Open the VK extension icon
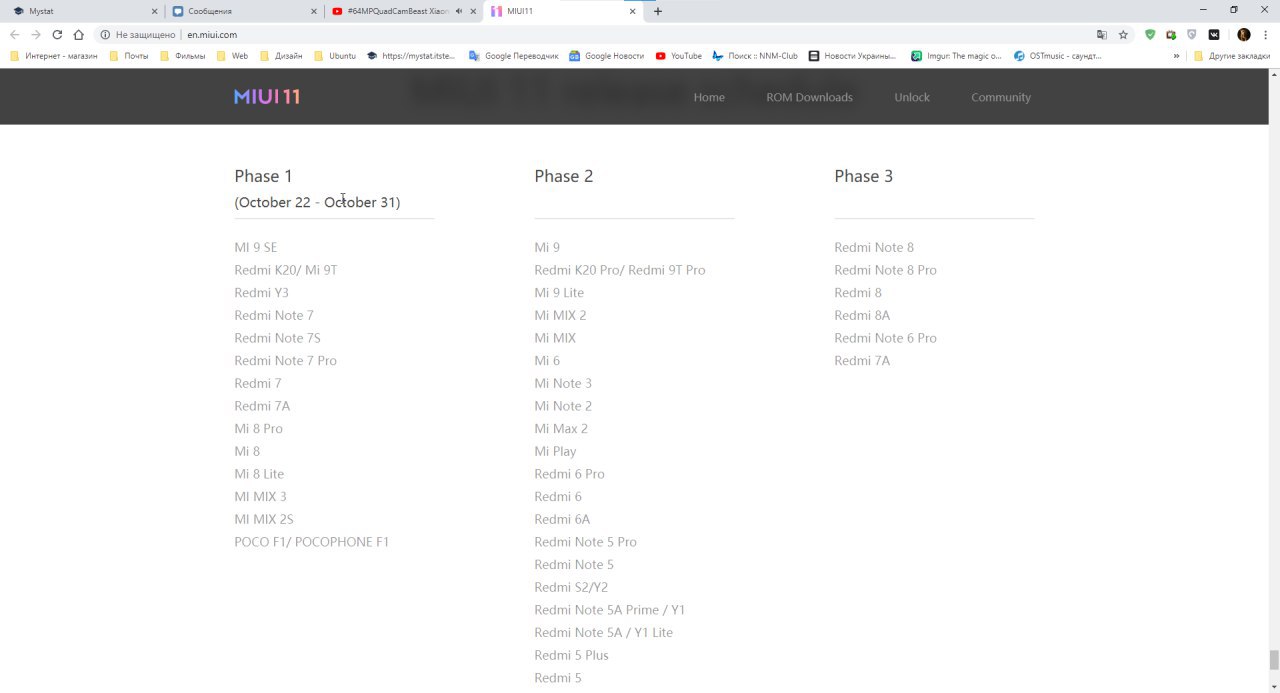Viewport: 1280px width, 693px height. click(x=1214, y=34)
